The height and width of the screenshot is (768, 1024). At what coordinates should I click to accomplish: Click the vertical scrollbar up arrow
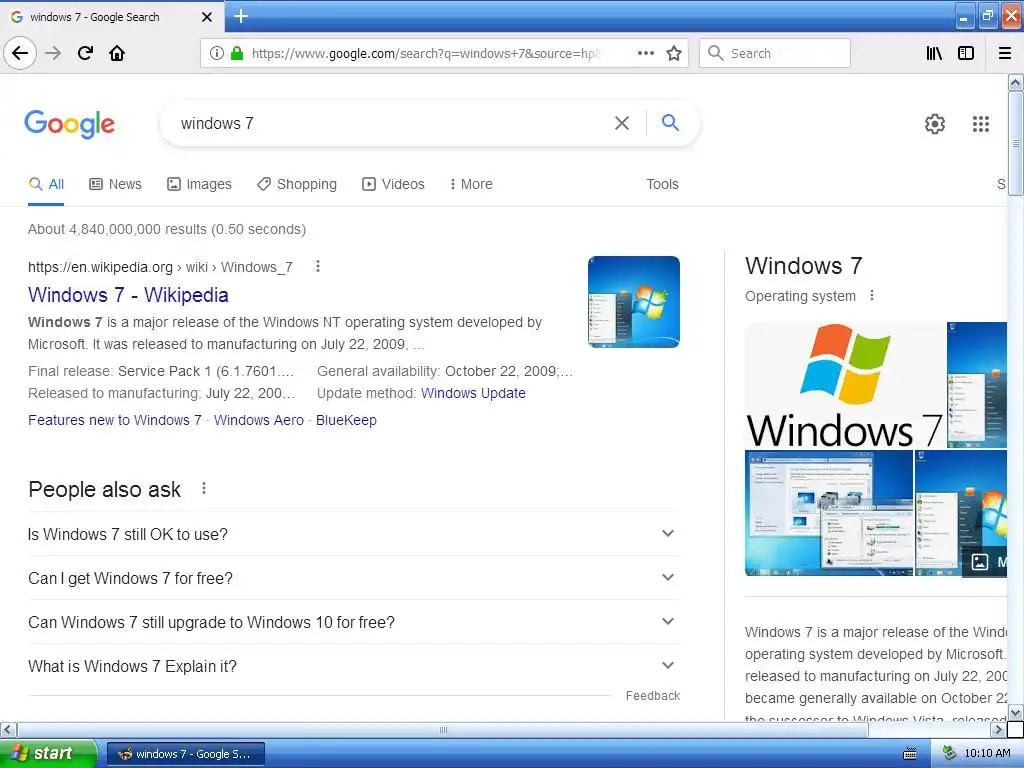pyautogui.click(x=1015, y=82)
